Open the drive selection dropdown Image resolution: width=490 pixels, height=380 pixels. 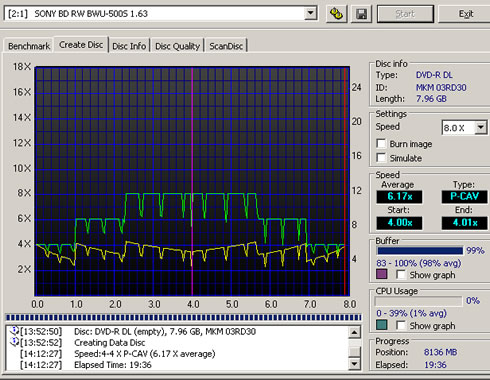(310, 14)
